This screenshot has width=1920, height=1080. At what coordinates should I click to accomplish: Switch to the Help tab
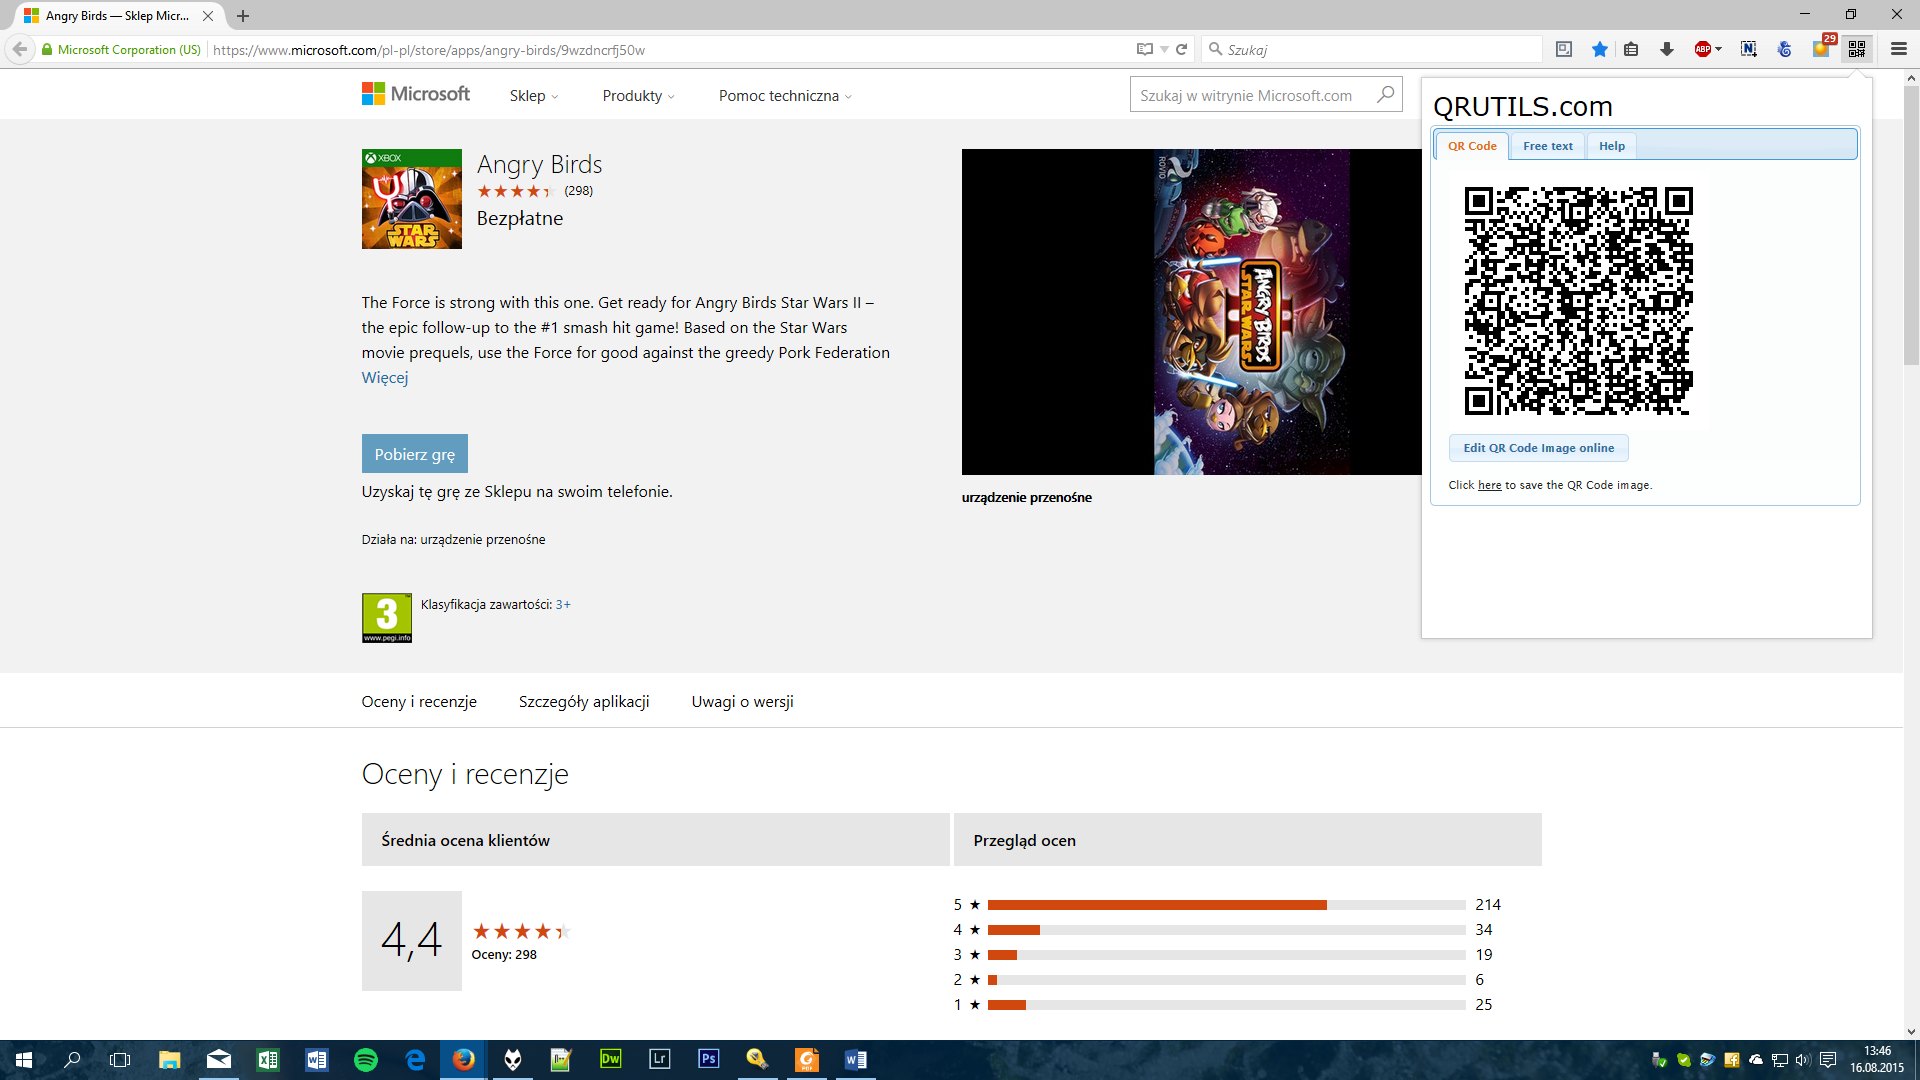[1611, 146]
